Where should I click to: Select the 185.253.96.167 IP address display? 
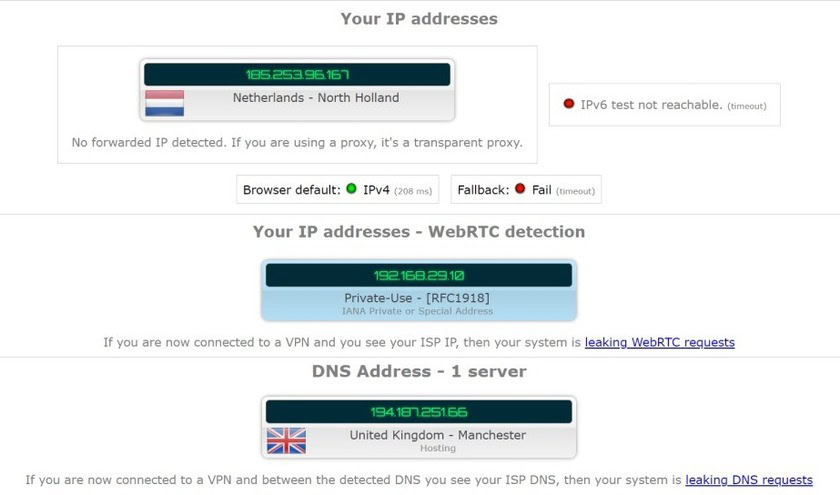pyautogui.click(x=298, y=74)
